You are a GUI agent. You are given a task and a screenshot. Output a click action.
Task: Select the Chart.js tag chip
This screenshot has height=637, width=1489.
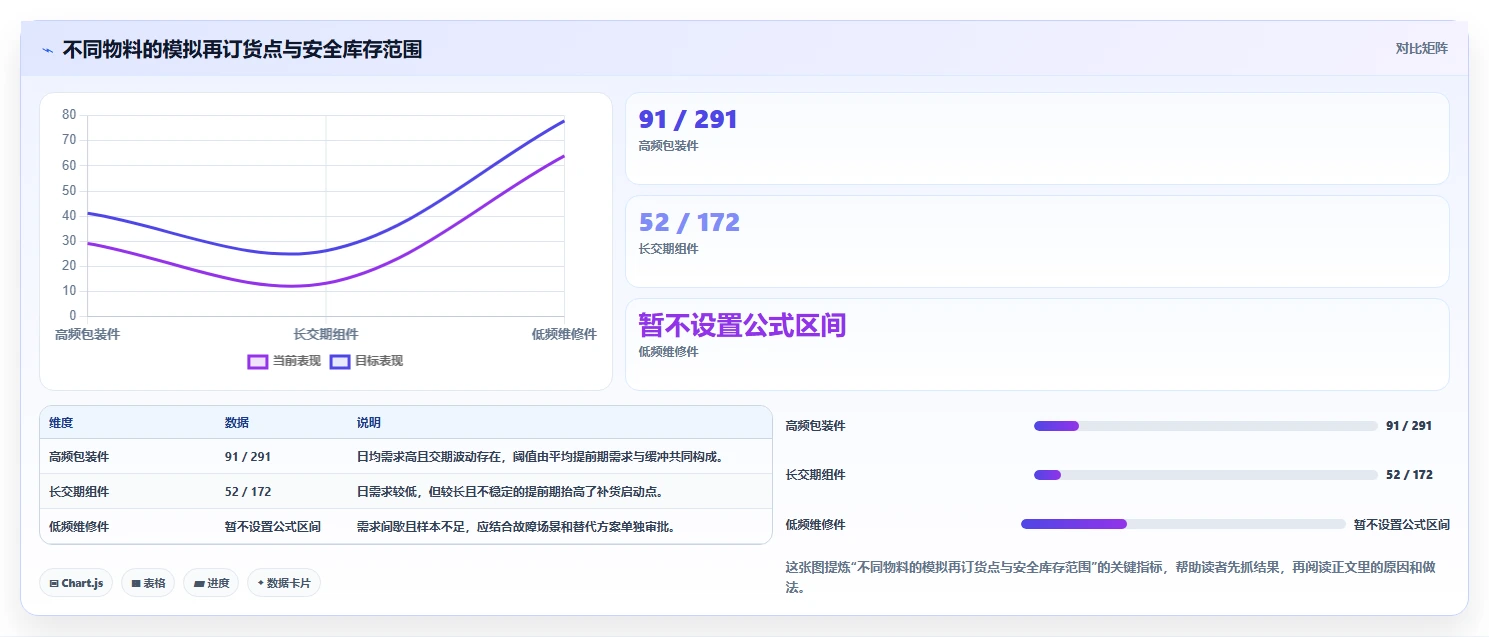(x=76, y=583)
